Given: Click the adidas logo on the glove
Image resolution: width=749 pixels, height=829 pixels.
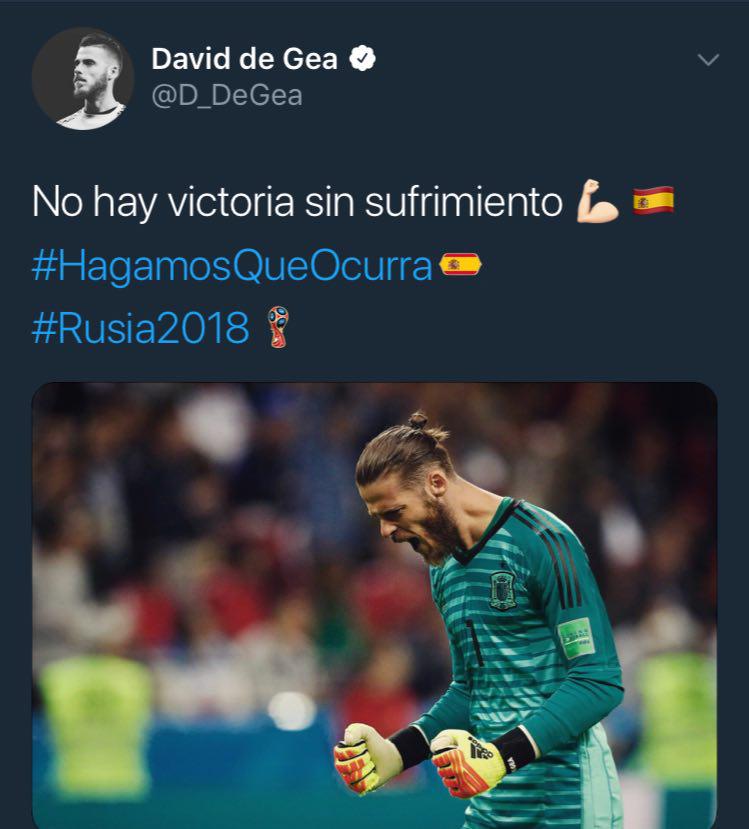Looking at the screenshot, I should click(x=480, y=747).
